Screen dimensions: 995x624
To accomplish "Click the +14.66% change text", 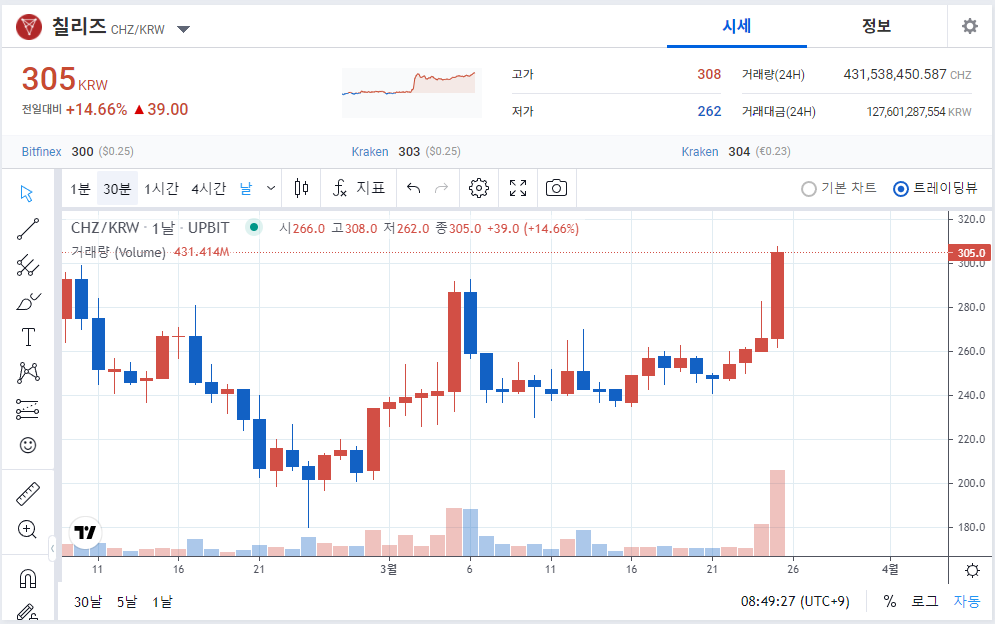I will (x=96, y=109).
